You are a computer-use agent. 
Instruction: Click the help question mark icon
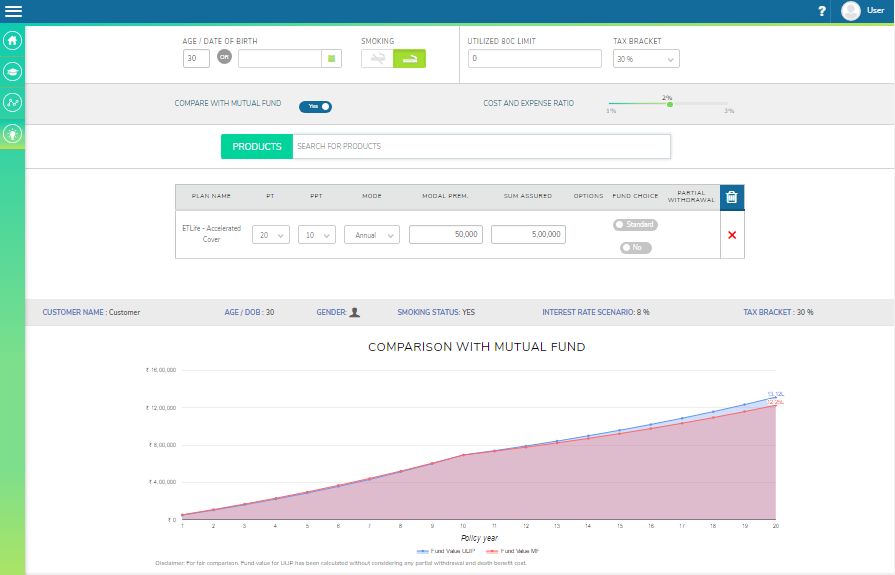(x=822, y=11)
